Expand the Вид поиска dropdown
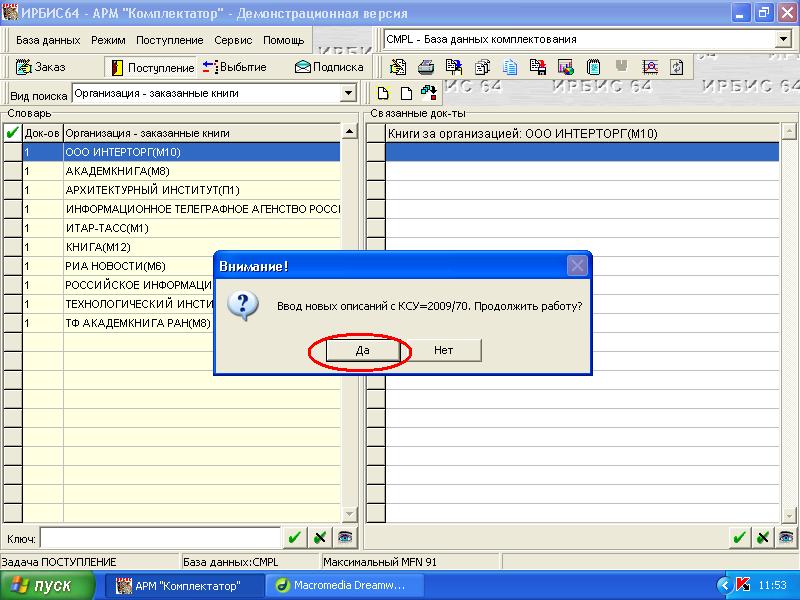 348,94
